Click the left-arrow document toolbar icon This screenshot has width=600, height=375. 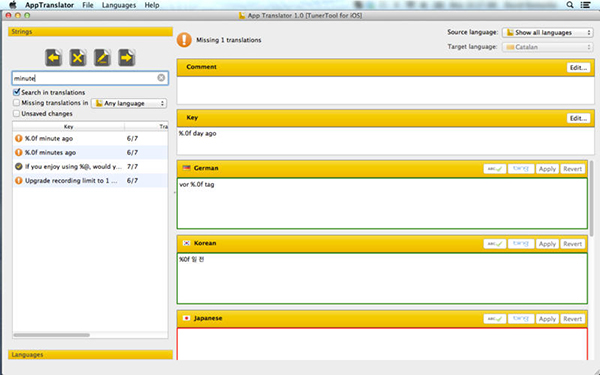[54, 58]
